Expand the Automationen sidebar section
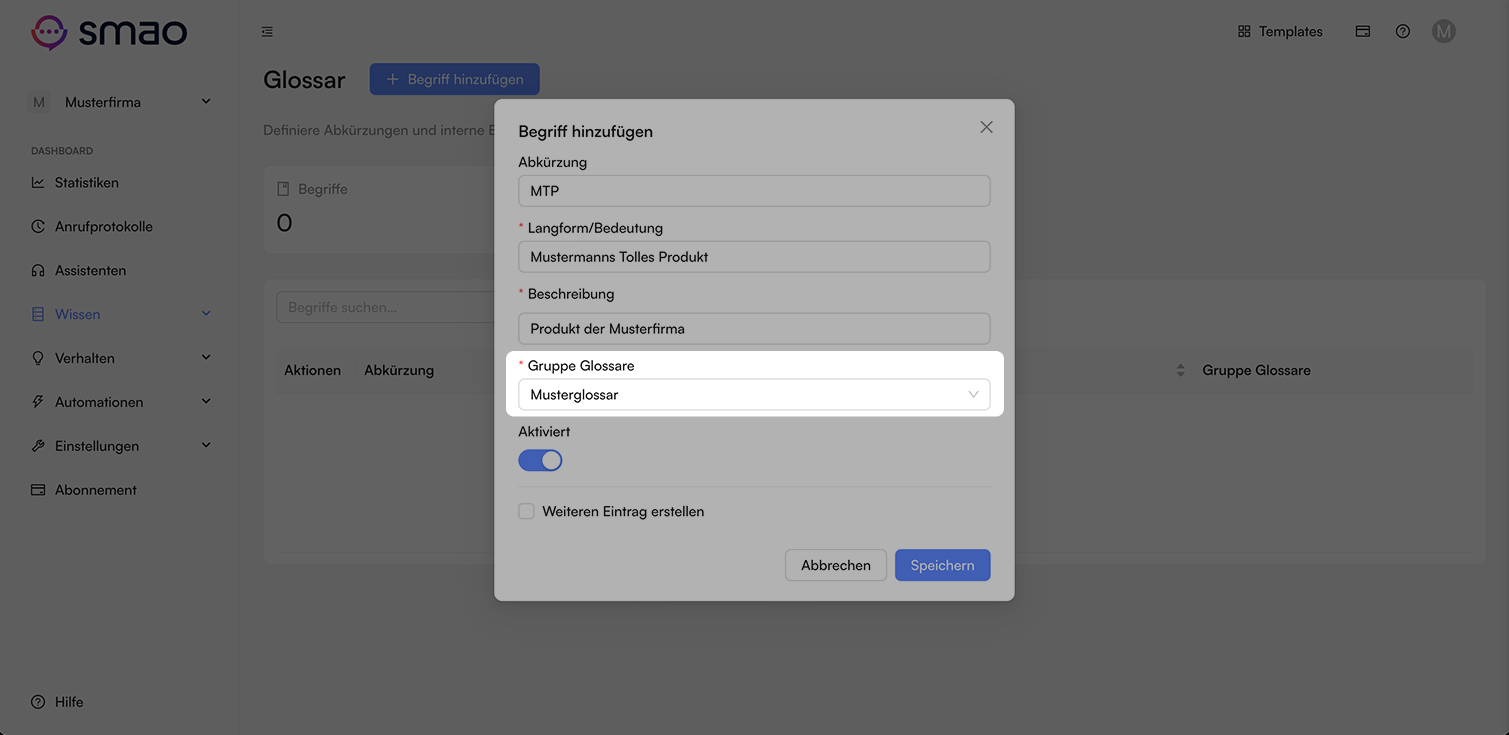Screen dimensions: 1509x735 [120, 402]
